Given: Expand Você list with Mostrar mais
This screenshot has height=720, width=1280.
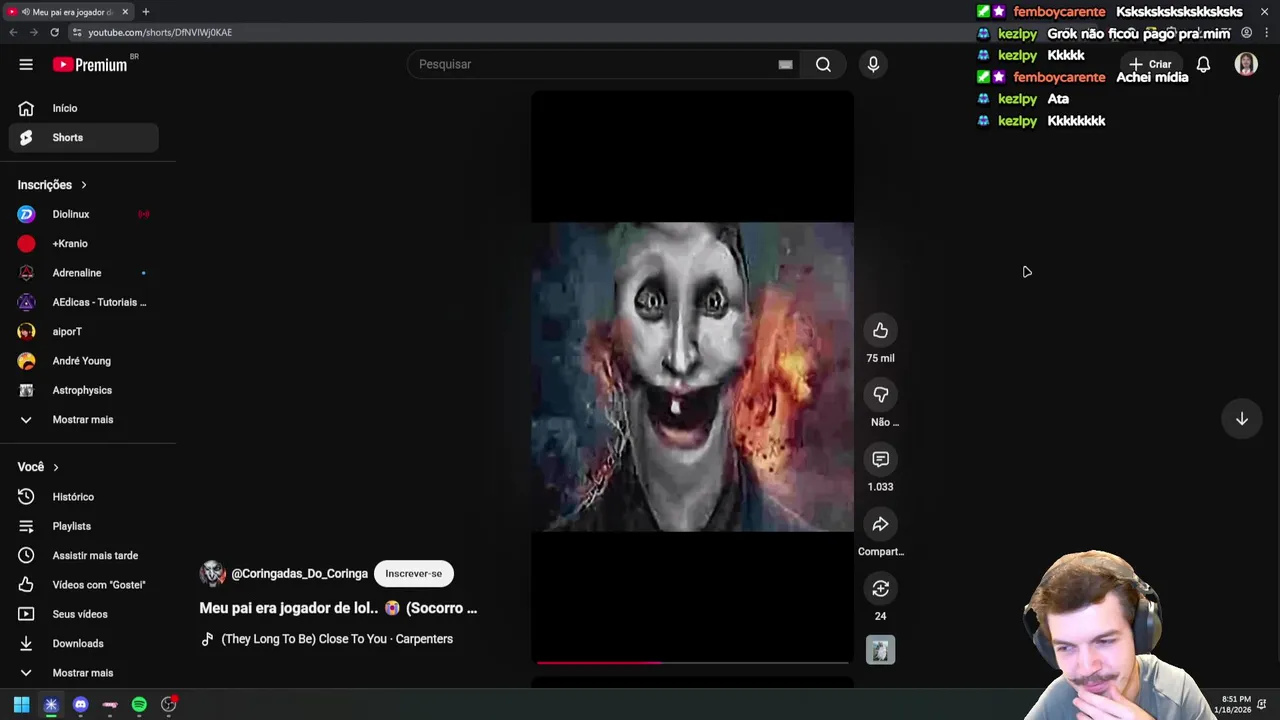Looking at the screenshot, I should coord(84,673).
